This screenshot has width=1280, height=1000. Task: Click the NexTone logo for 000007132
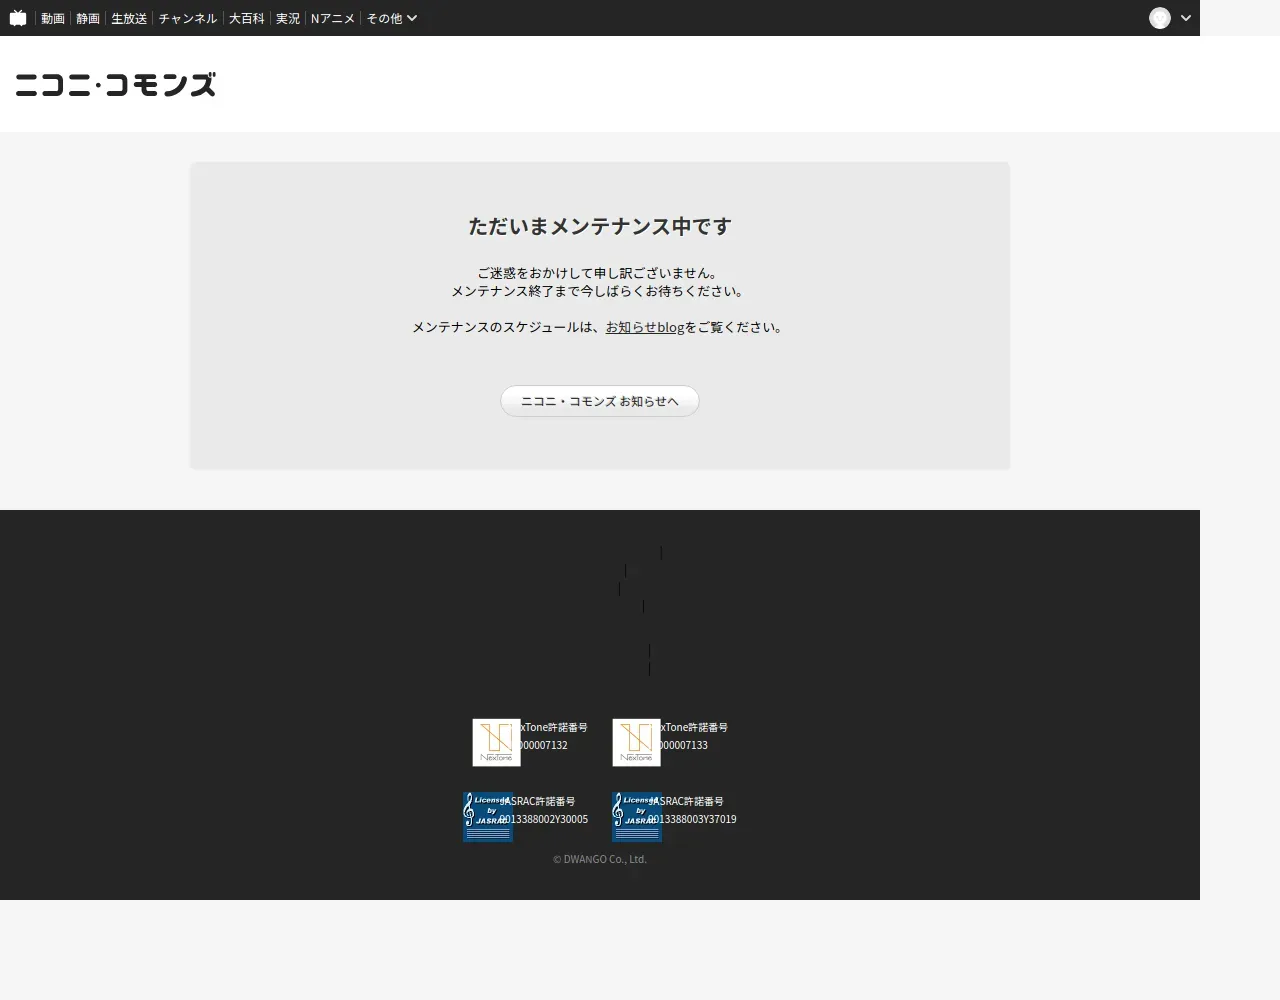tap(496, 742)
